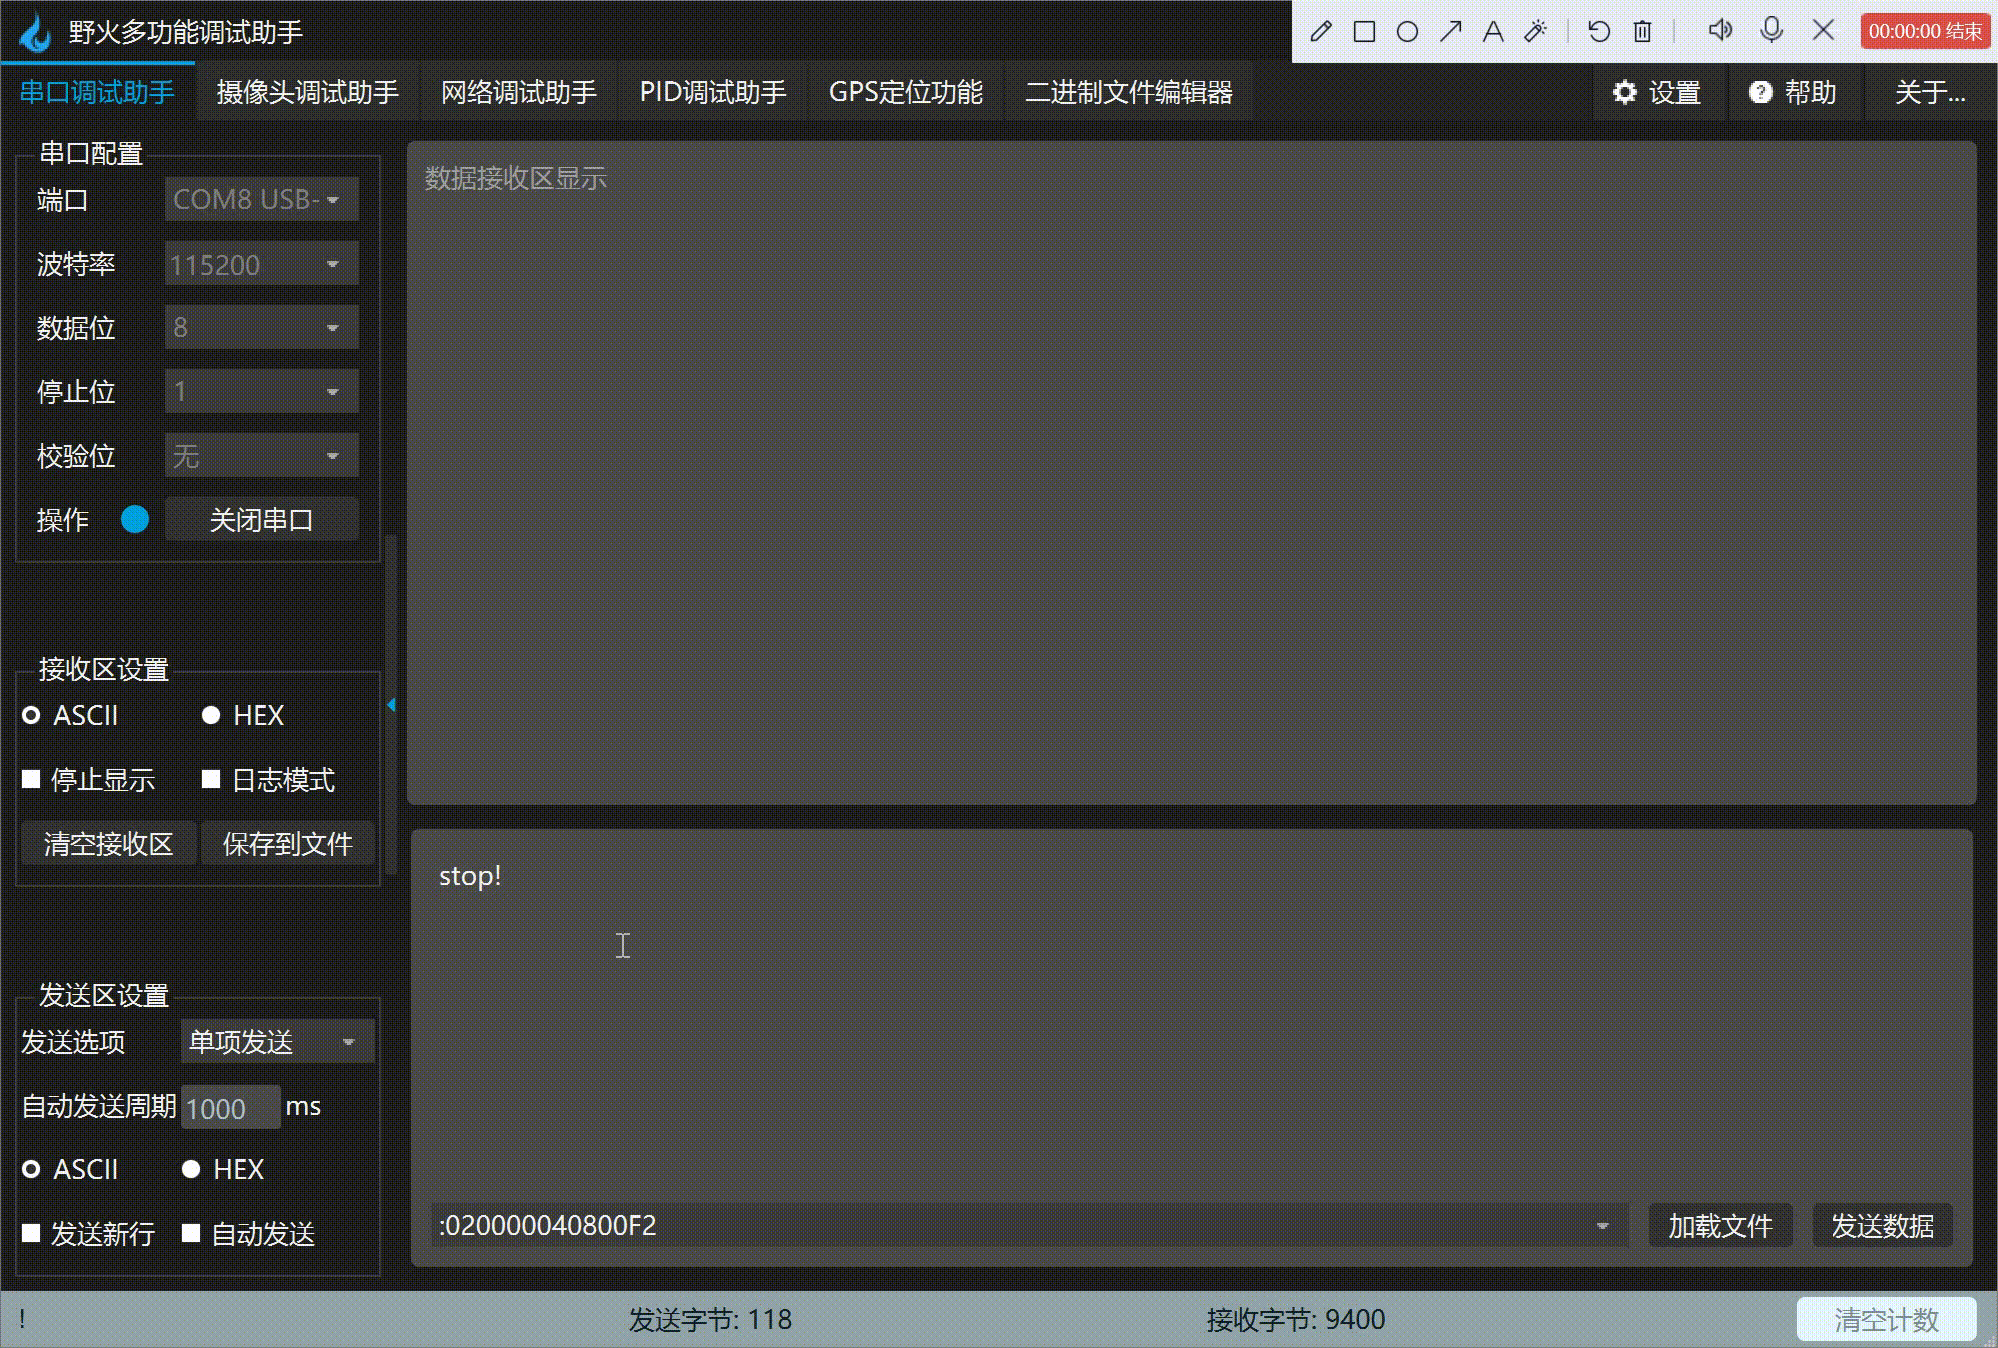Image resolution: width=1998 pixels, height=1348 pixels.
Task: Enable the 停止显示 checkbox
Action: pos(31,779)
